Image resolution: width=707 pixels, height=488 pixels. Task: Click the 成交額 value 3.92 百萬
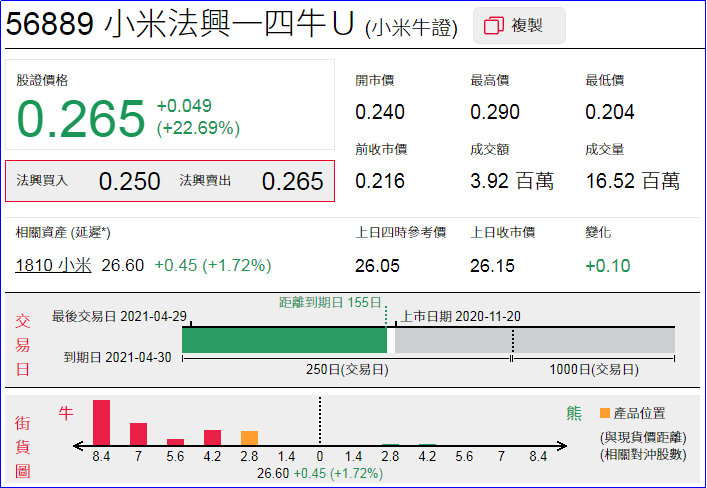point(512,181)
